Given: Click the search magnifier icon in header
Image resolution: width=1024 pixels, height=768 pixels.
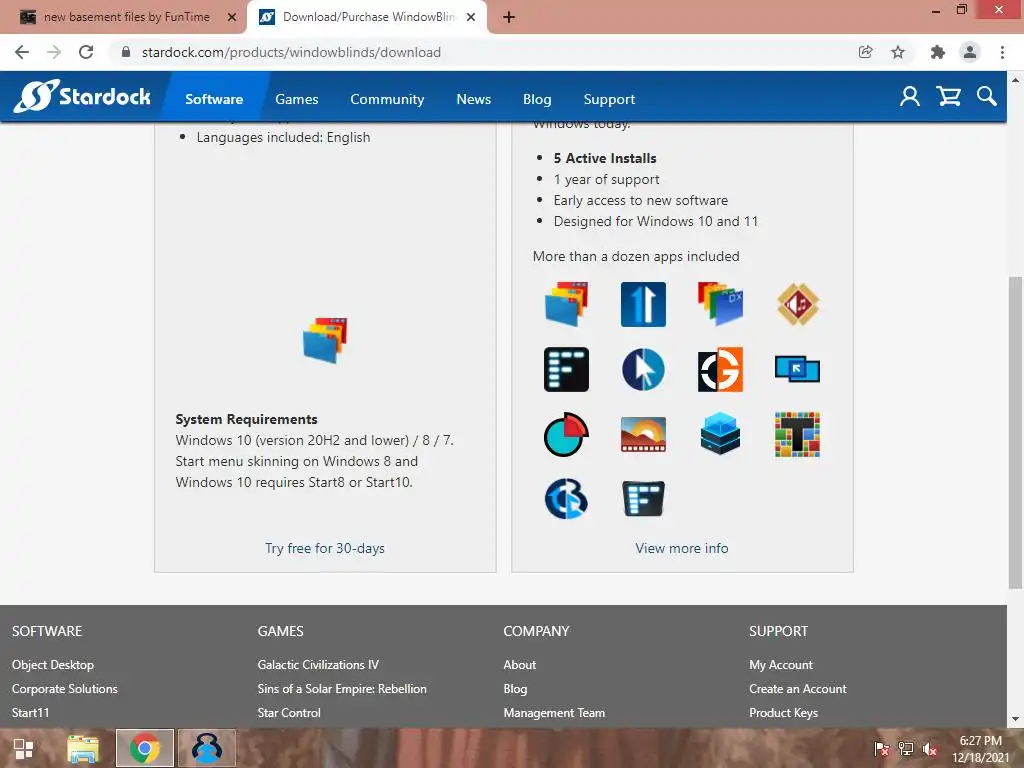Looking at the screenshot, I should [x=987, y=97].
